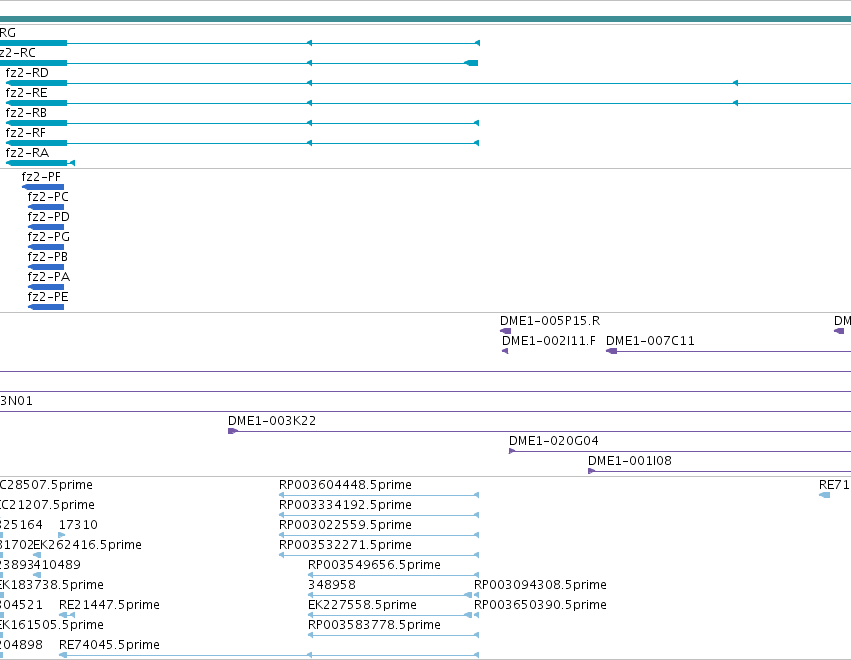Select the RP003583778.5prime EST label

click(374, 625)
